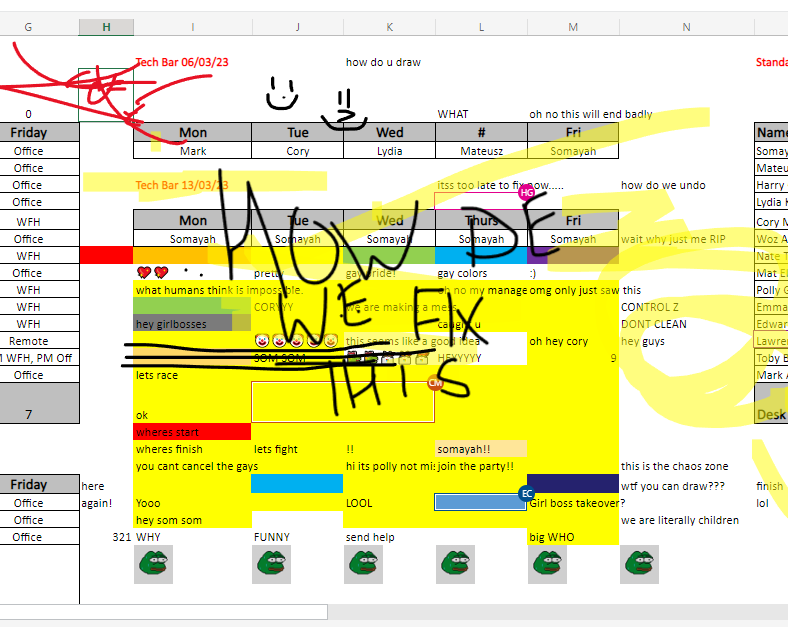The image size is (788, 627).
Task: Click the pink HG collaborator badge
Action: click(x=527, y=192)
